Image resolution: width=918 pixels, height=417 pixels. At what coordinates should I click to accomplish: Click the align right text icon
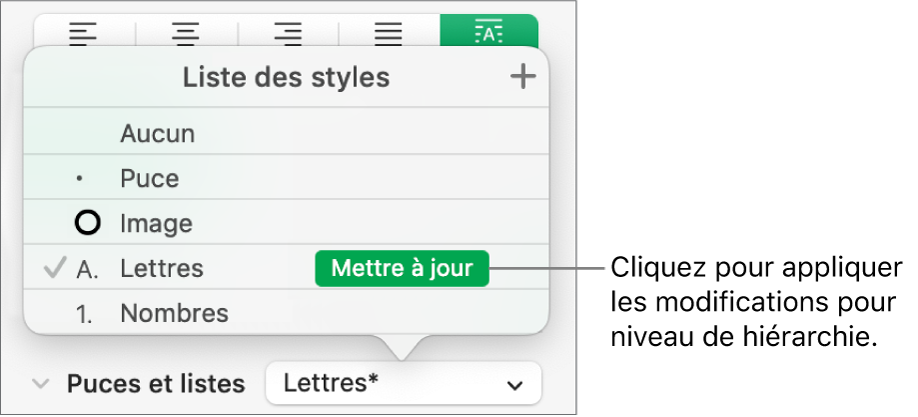(x=288, y=31)
